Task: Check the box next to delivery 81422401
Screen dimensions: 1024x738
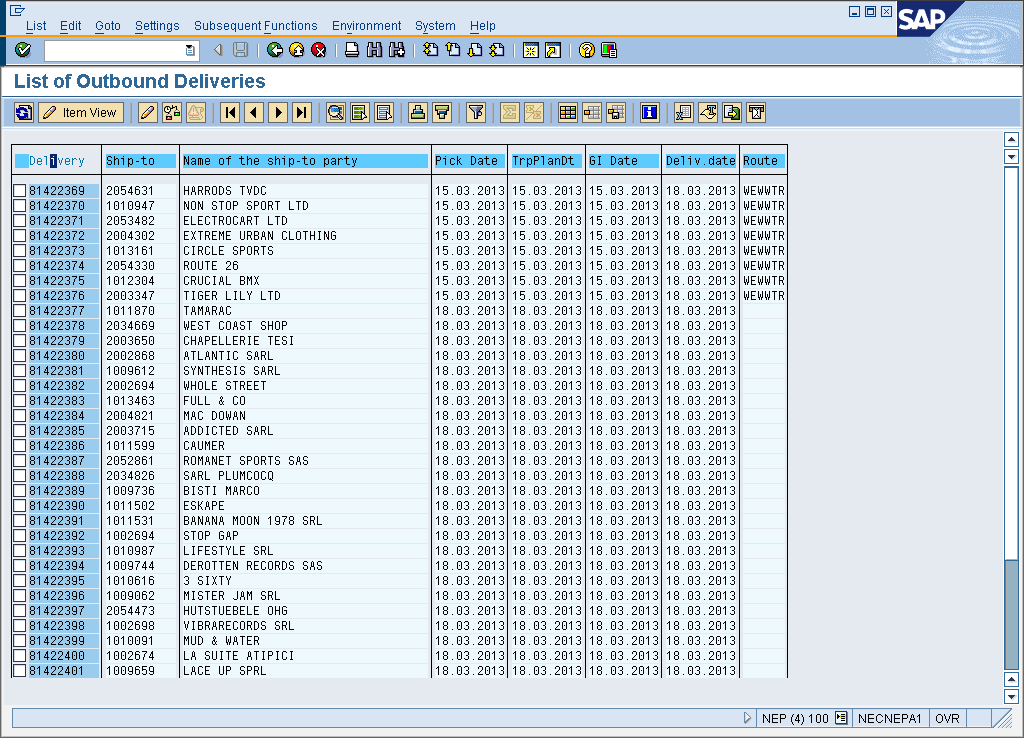Action: (x=20, y=671)
